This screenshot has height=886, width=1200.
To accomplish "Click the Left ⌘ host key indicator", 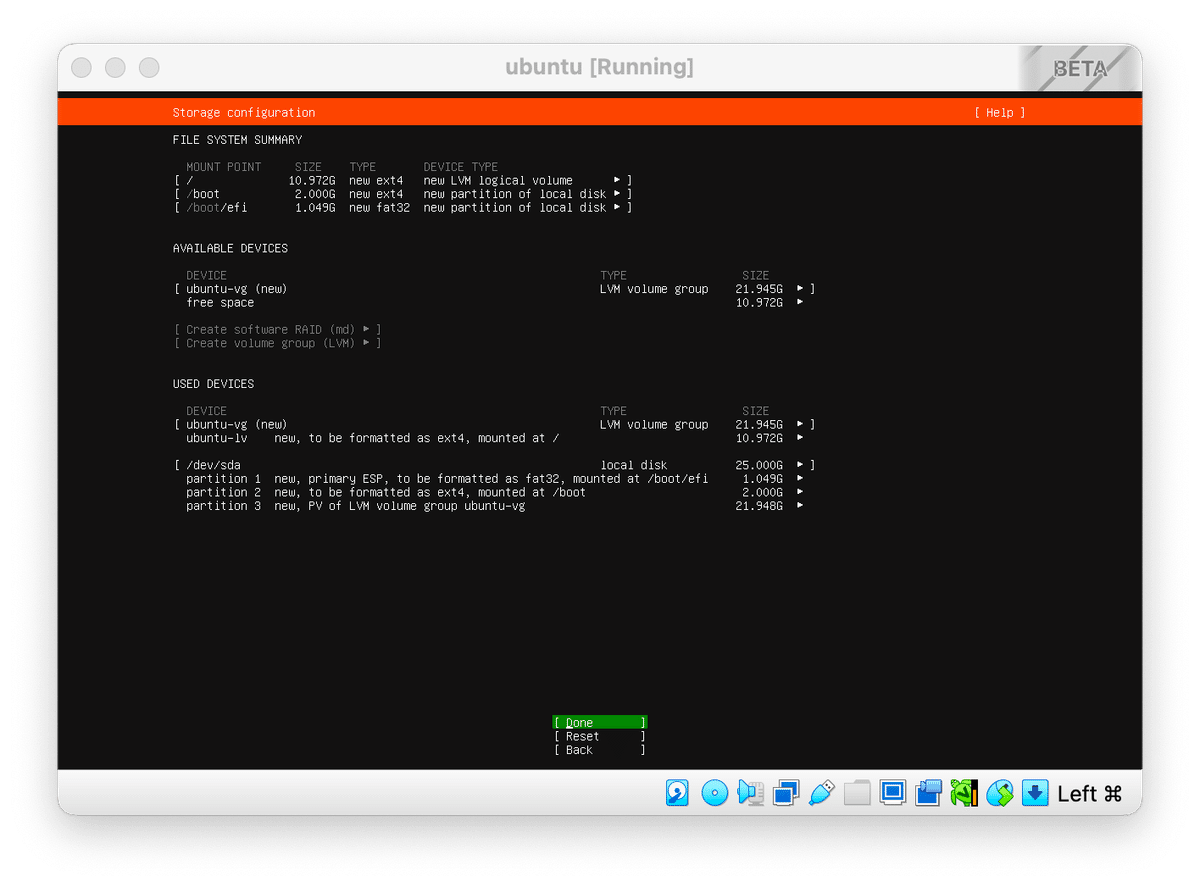I will point(1090,794).
